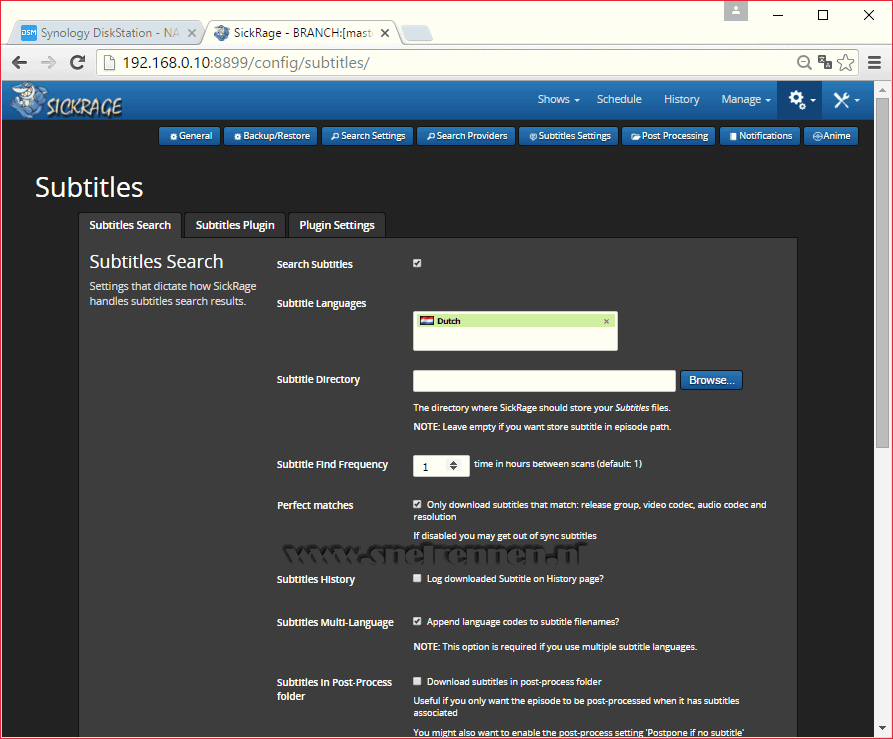Image resolution: width=893 pixels, height=739 pixels.
Task: Open General configuration
Action: 190,136
